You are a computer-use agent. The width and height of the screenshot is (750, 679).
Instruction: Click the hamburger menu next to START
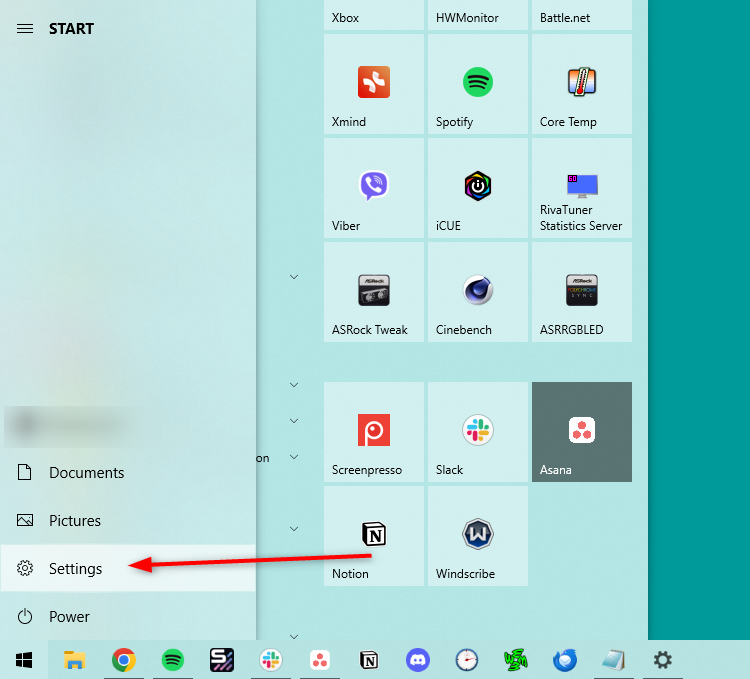coord(25,29)
